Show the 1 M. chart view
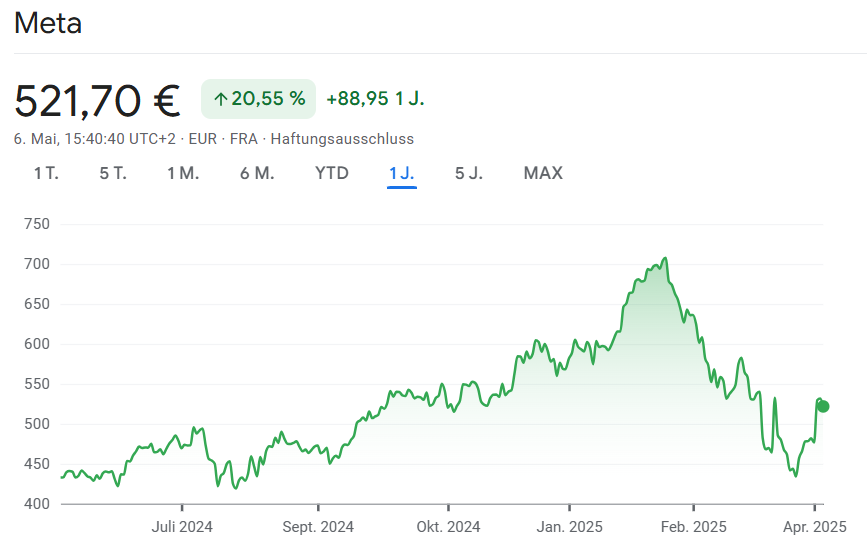The width and height of the screenshot is (867, 554). 183,173
